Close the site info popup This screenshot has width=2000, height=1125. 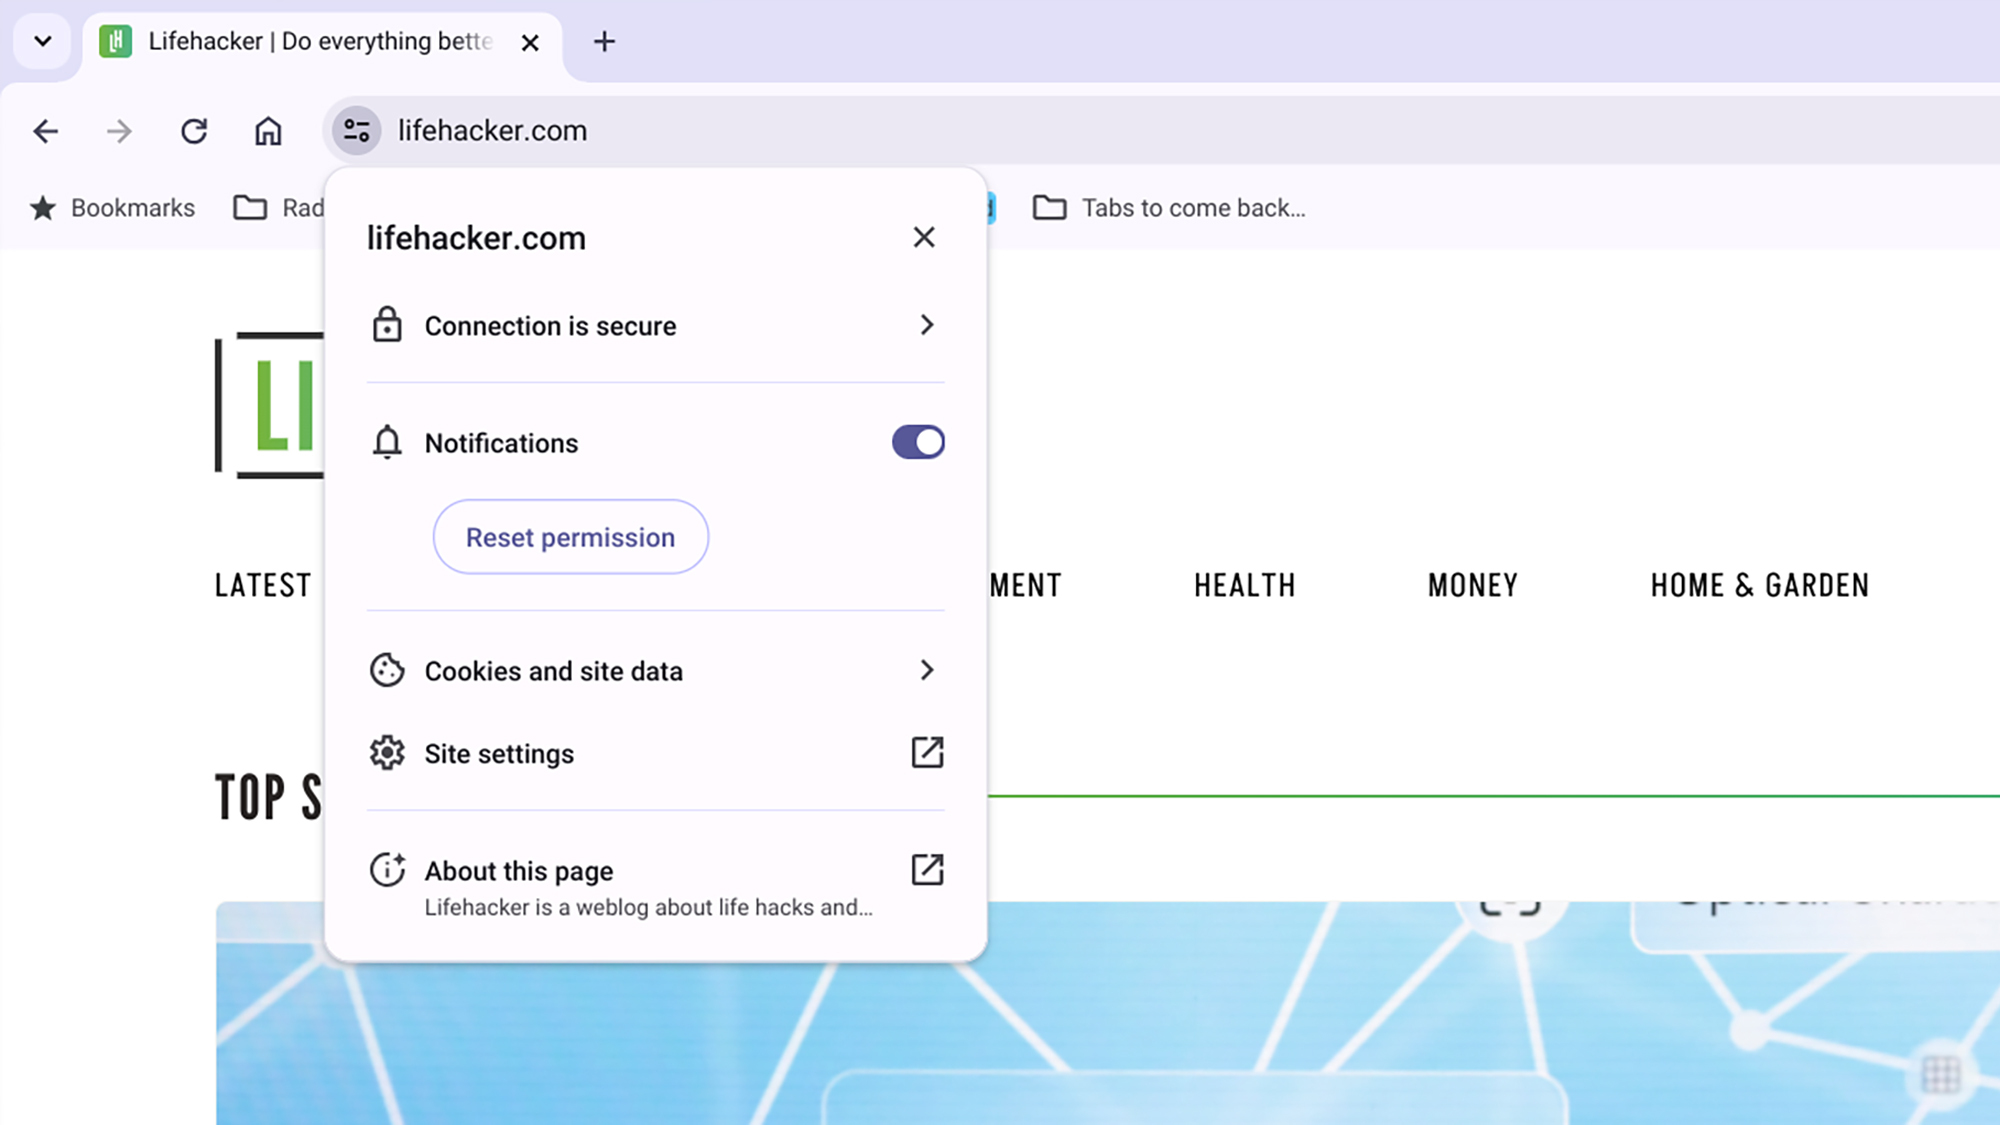coord(923,236)
